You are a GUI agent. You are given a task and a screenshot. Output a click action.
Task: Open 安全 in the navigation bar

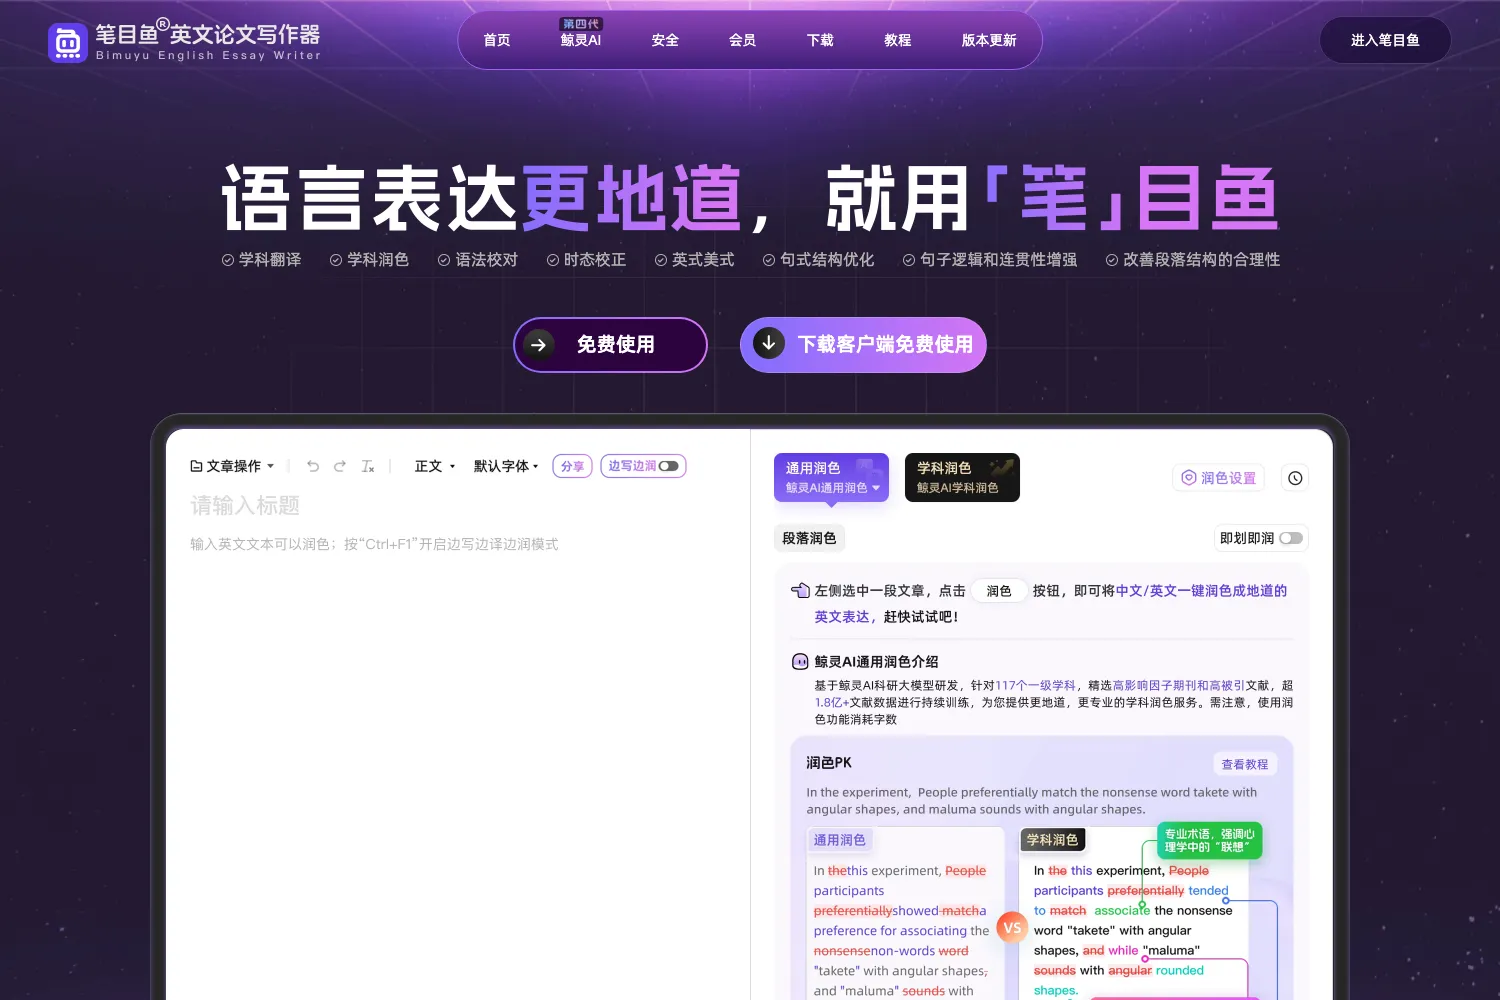[665, 40]
